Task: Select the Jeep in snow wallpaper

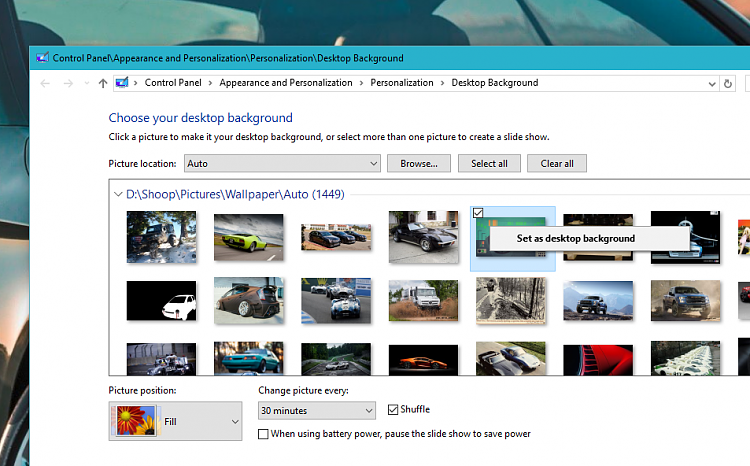Action: [161, 237]
